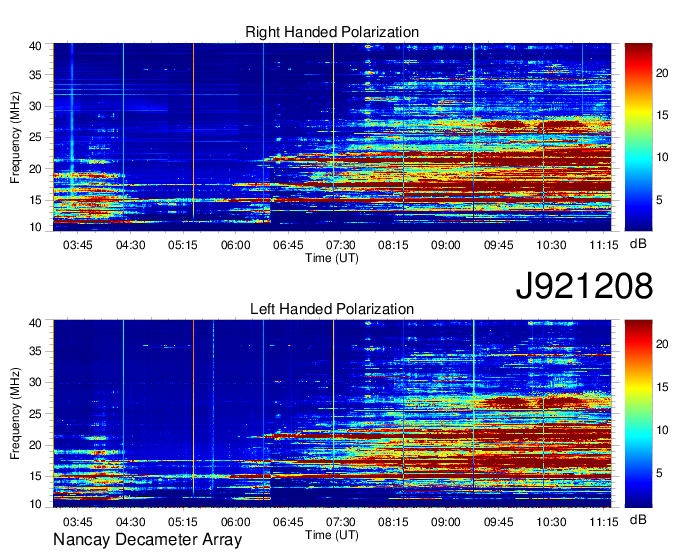Click the "08:15" time tick of the Left Handed plot
Screen dimensions: 680x552
click(393, 522)
